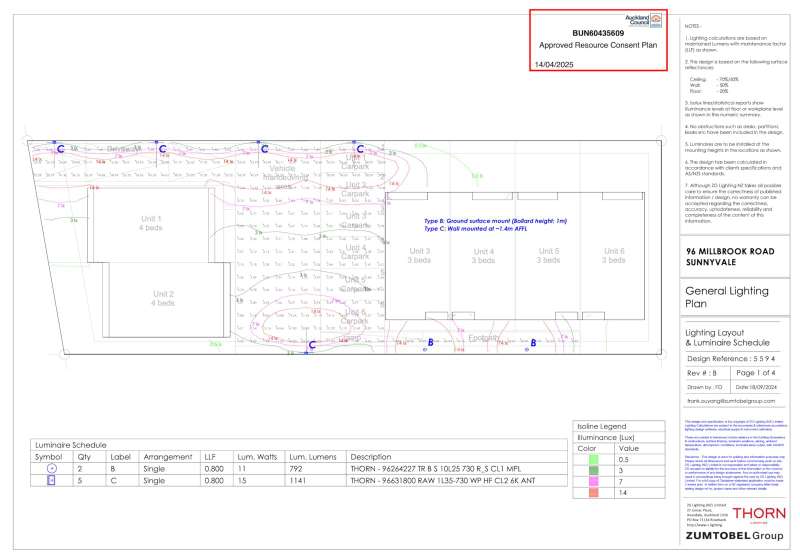
Task: Select the left B bollard marker near Footpath
Action: (430, 342)
